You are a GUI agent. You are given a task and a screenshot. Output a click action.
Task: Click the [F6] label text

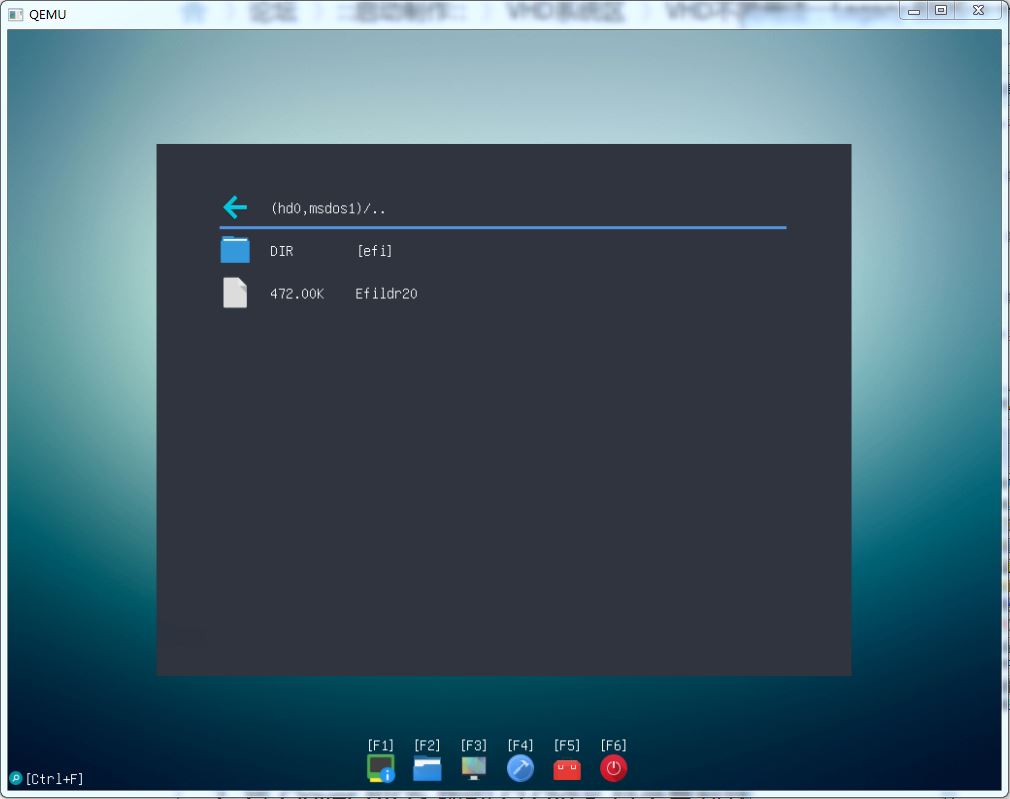coord(613,745)
